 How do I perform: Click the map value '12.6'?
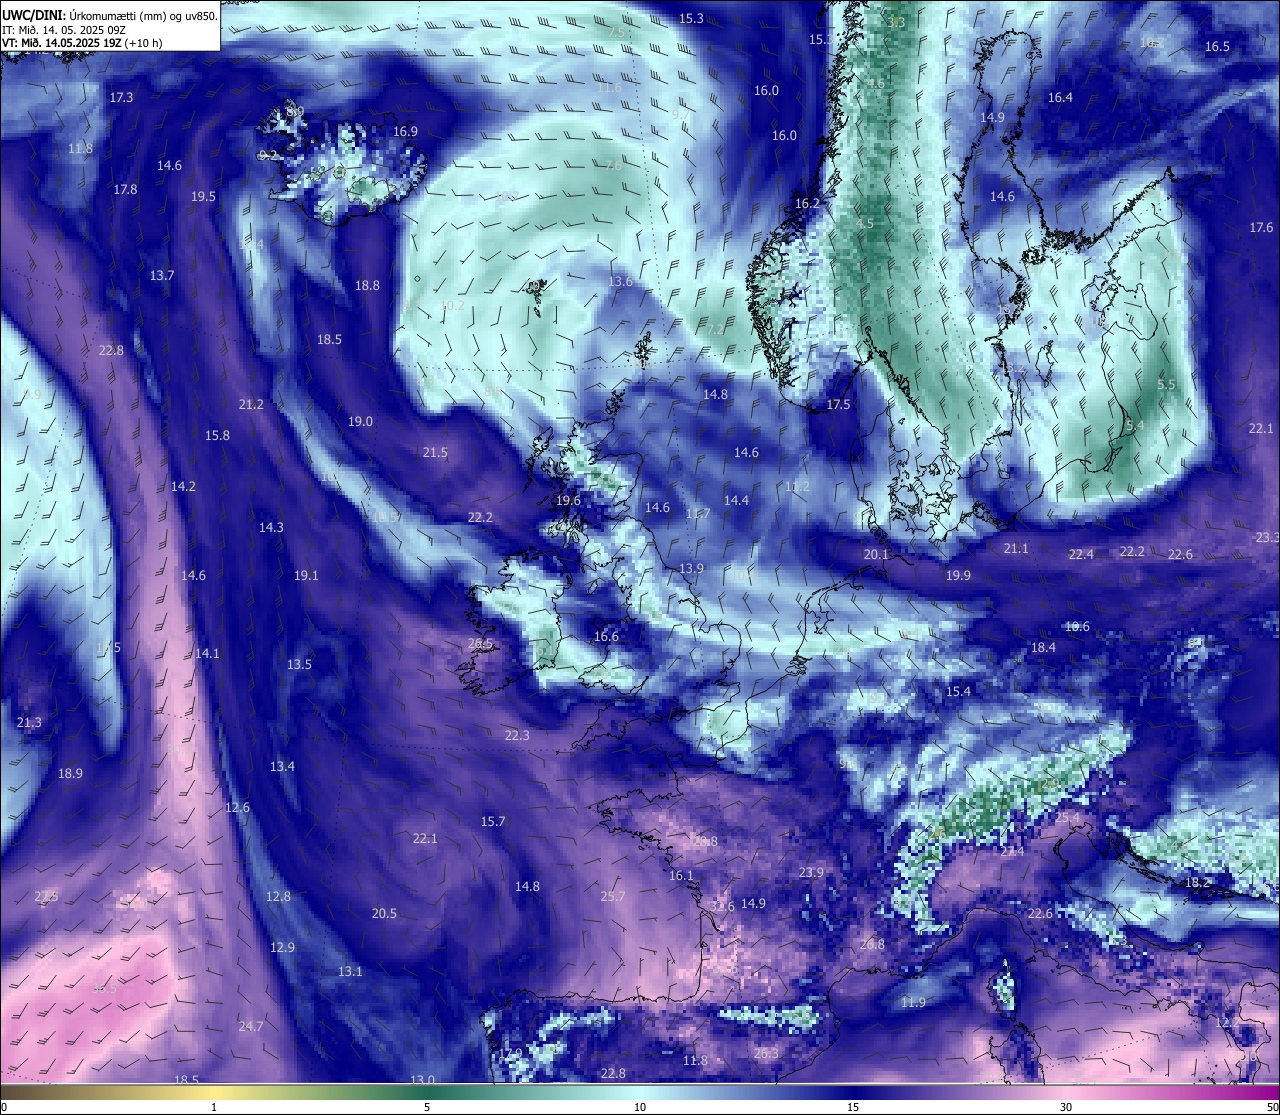pos(237,807)
